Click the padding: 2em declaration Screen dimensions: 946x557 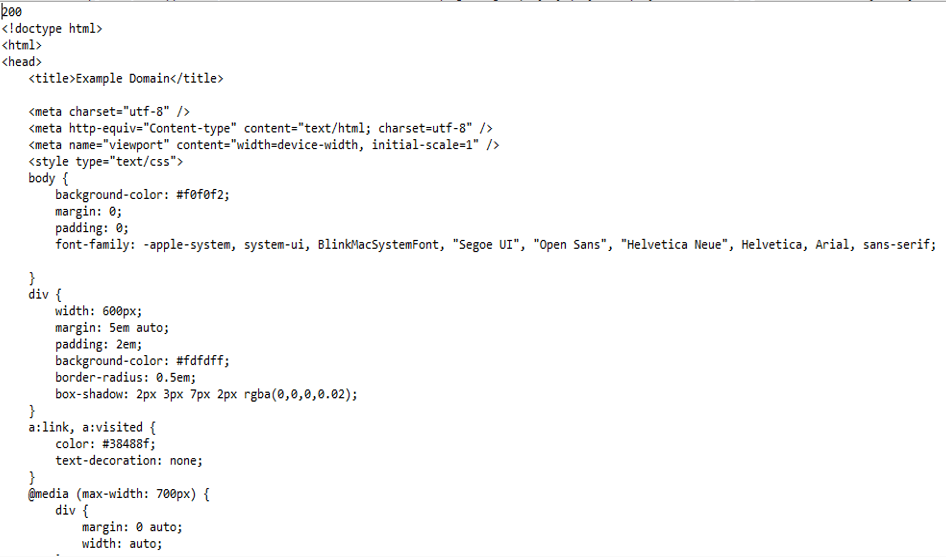[98, 344]
